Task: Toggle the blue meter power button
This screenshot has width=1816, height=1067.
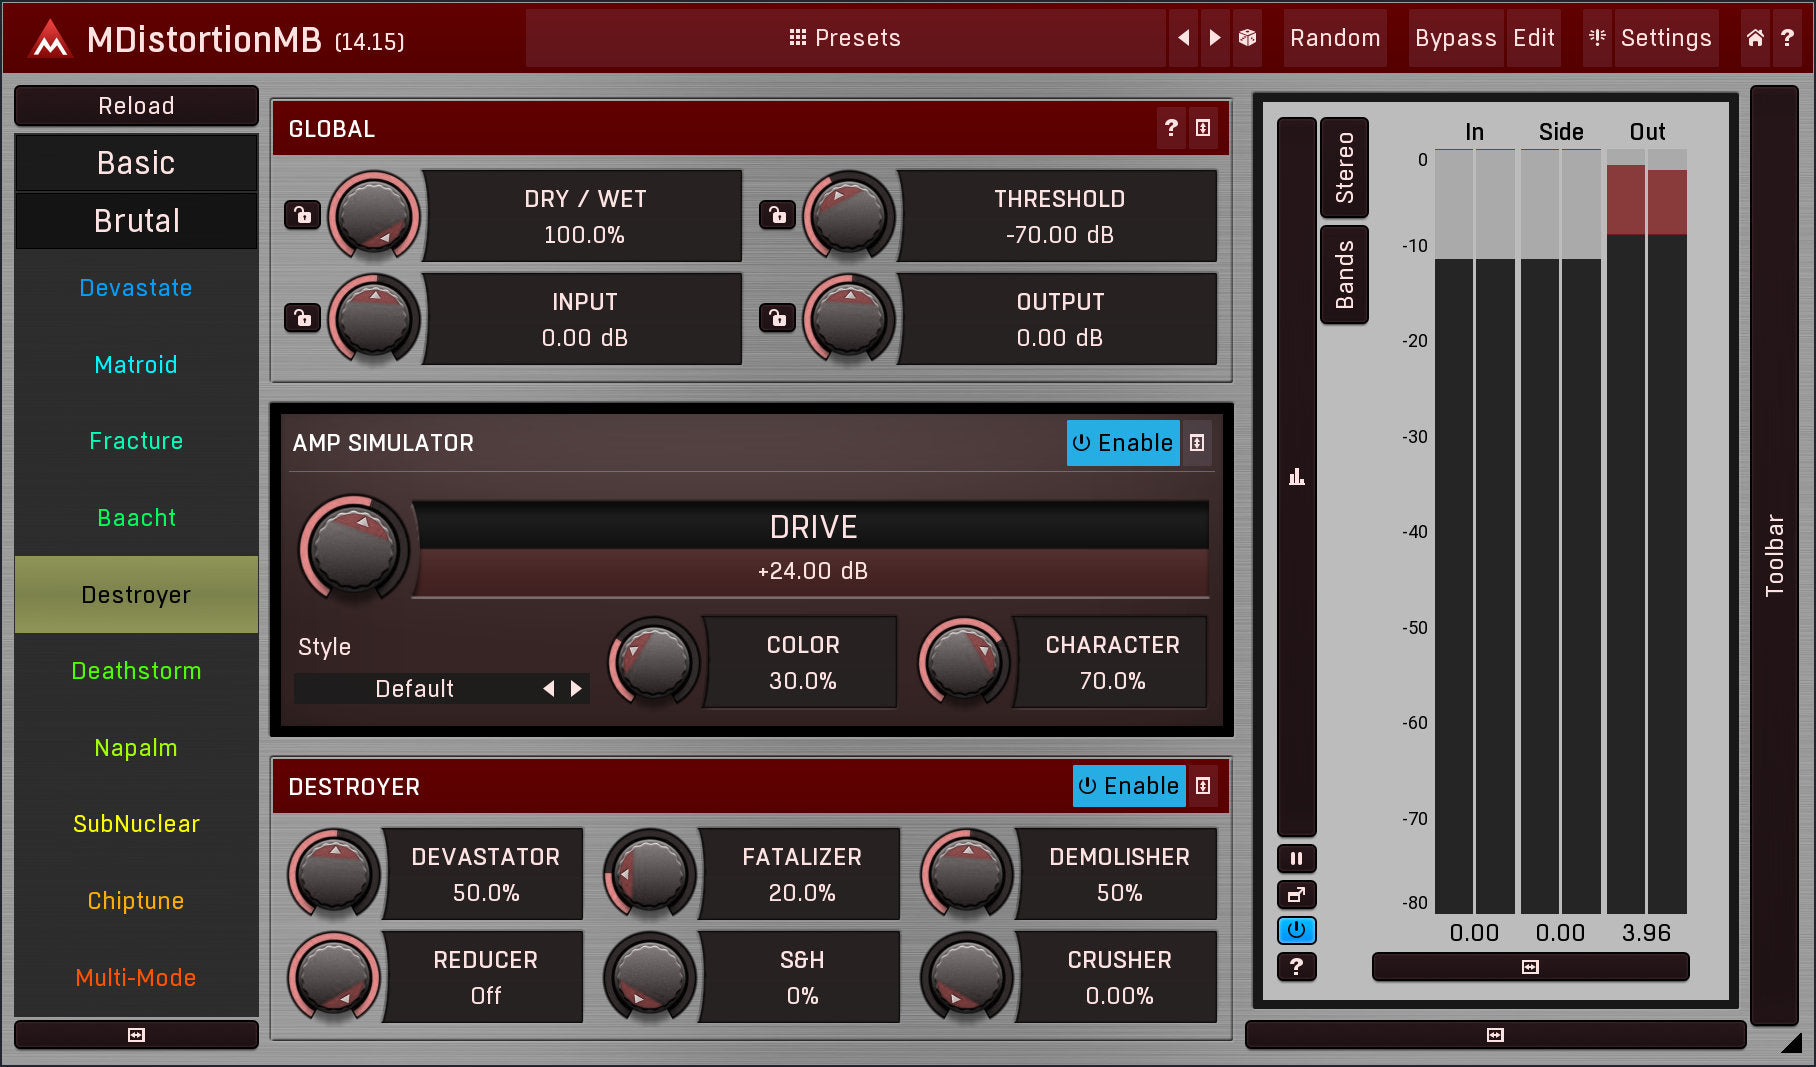Action: coord(1296,931)
